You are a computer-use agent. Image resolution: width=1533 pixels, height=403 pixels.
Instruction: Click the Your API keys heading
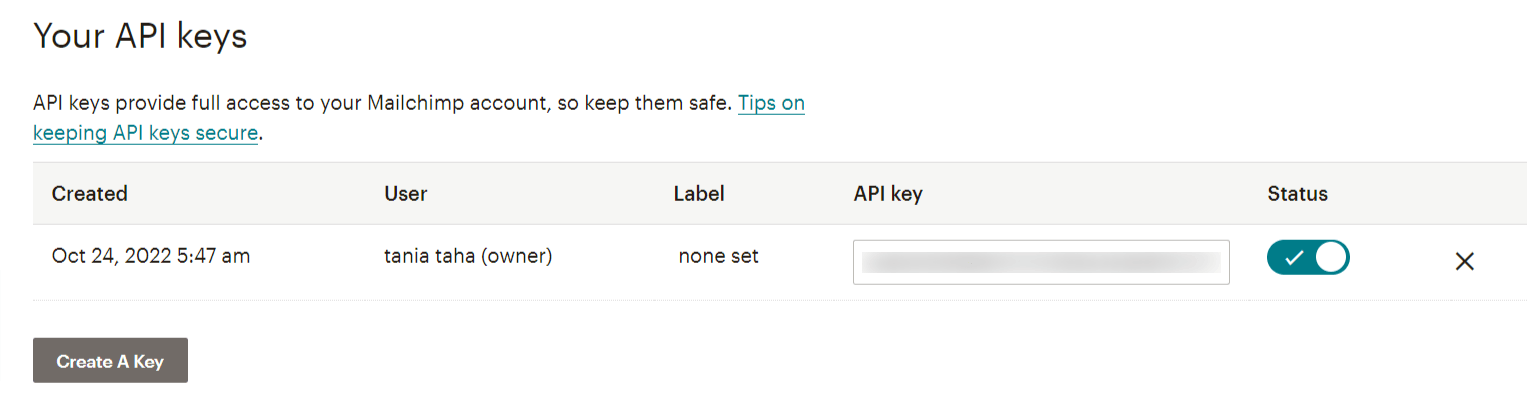[x=140, y=37]
